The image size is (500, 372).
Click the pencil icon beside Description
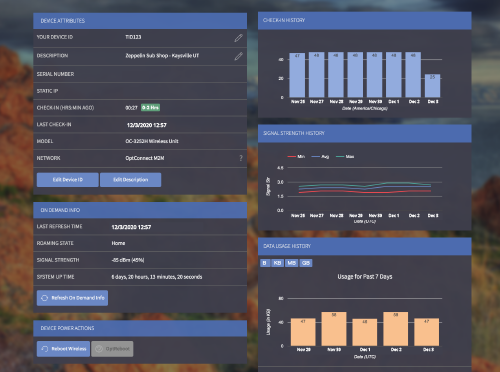click(238, 56)
